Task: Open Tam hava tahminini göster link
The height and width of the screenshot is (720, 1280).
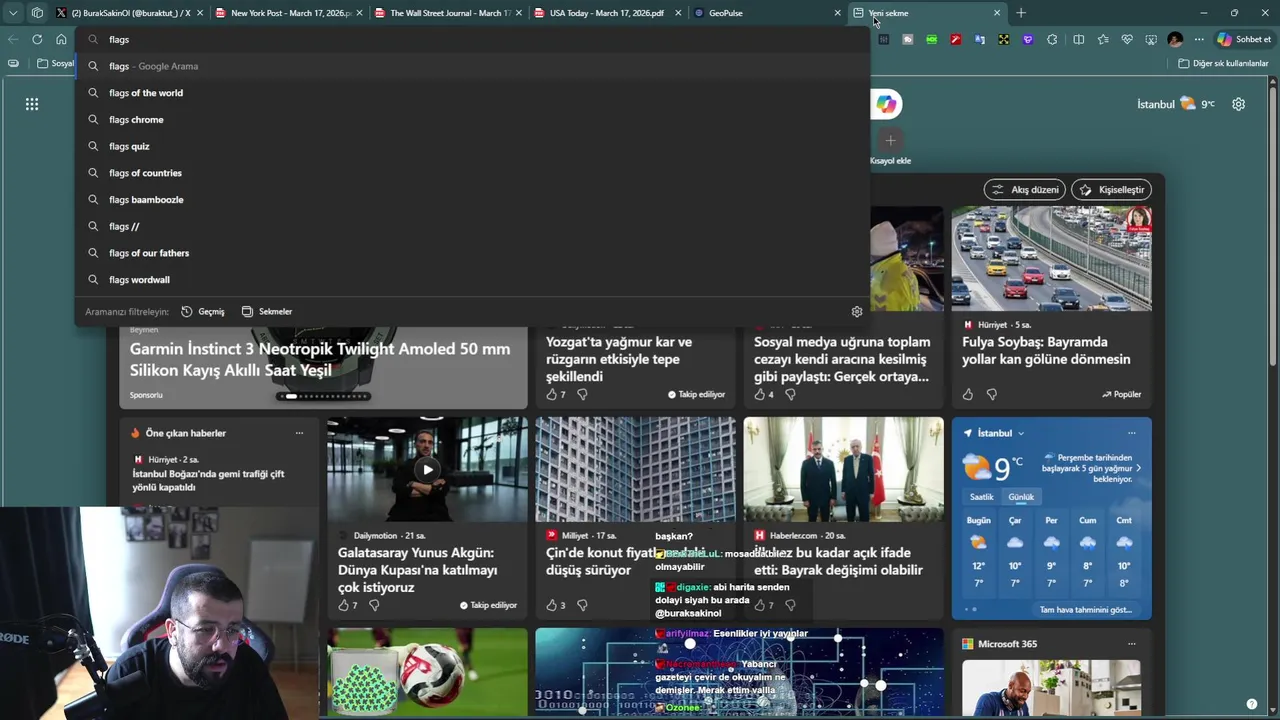Action: pyautogui.click(x=1086, y=609)
